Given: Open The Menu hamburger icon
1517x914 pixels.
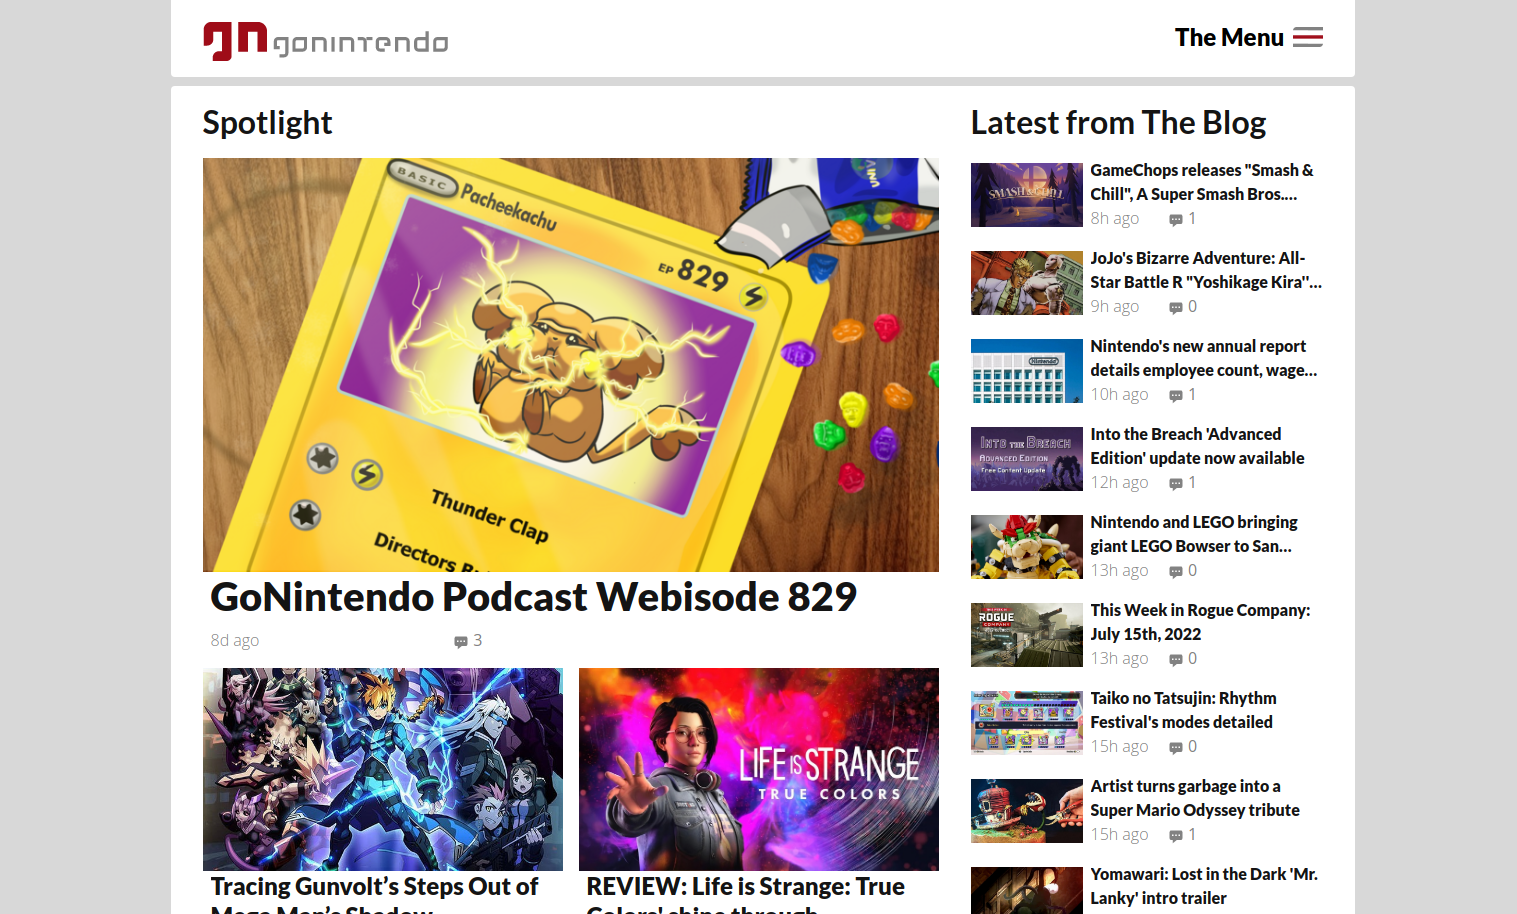Looking at the screenshot, I should [x=1307, y=37].
